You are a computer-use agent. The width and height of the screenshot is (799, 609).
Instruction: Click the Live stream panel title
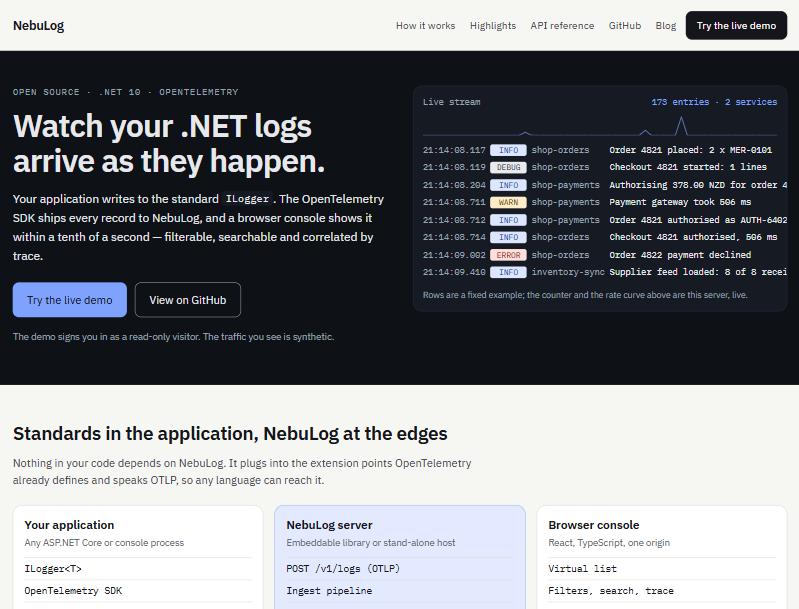[x=451, y=102]
